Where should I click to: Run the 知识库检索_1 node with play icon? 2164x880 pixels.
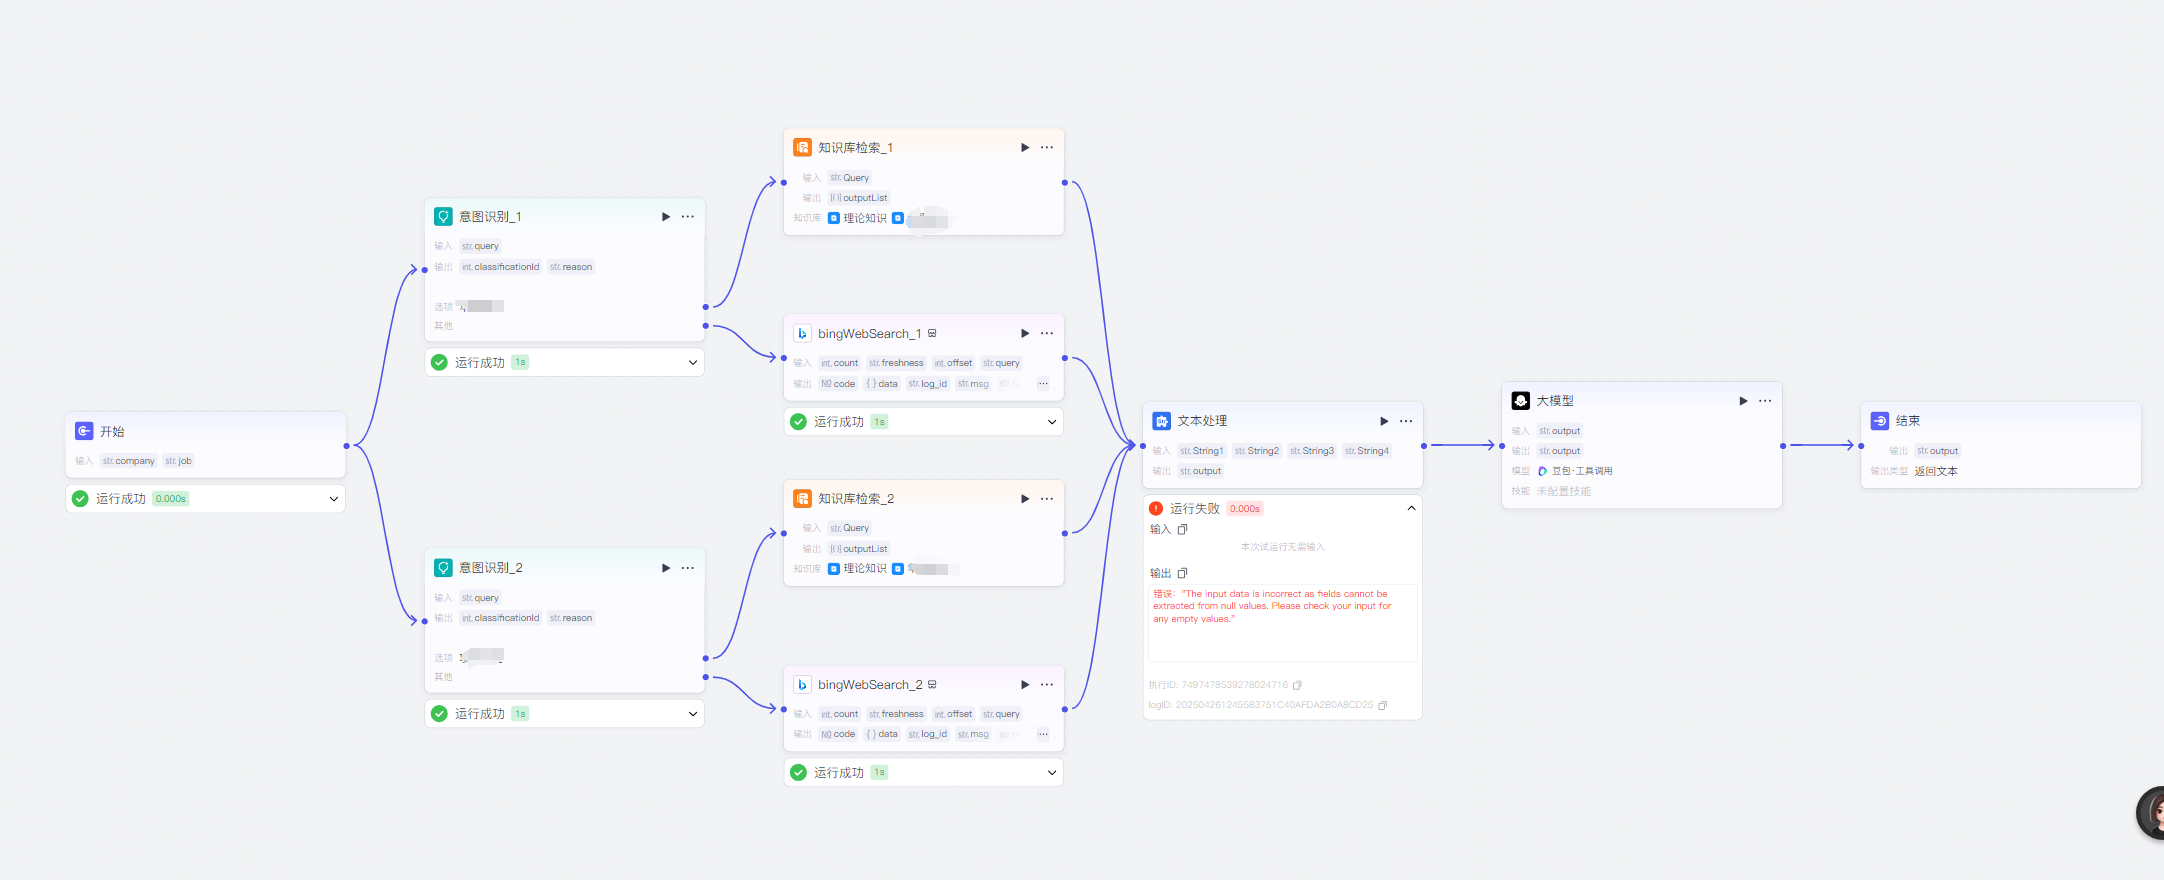click(1025, 148)
